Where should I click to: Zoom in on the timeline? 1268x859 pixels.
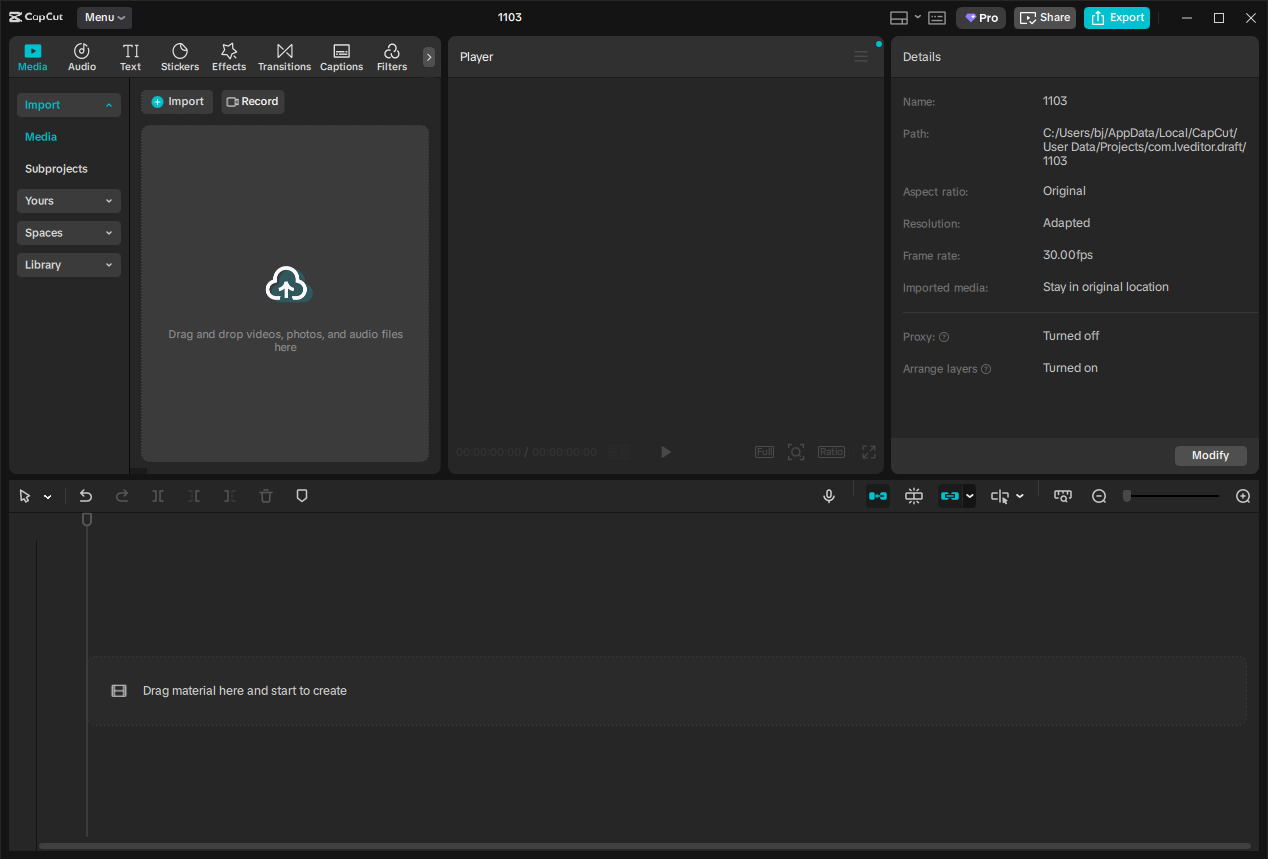pos(1242,495)
